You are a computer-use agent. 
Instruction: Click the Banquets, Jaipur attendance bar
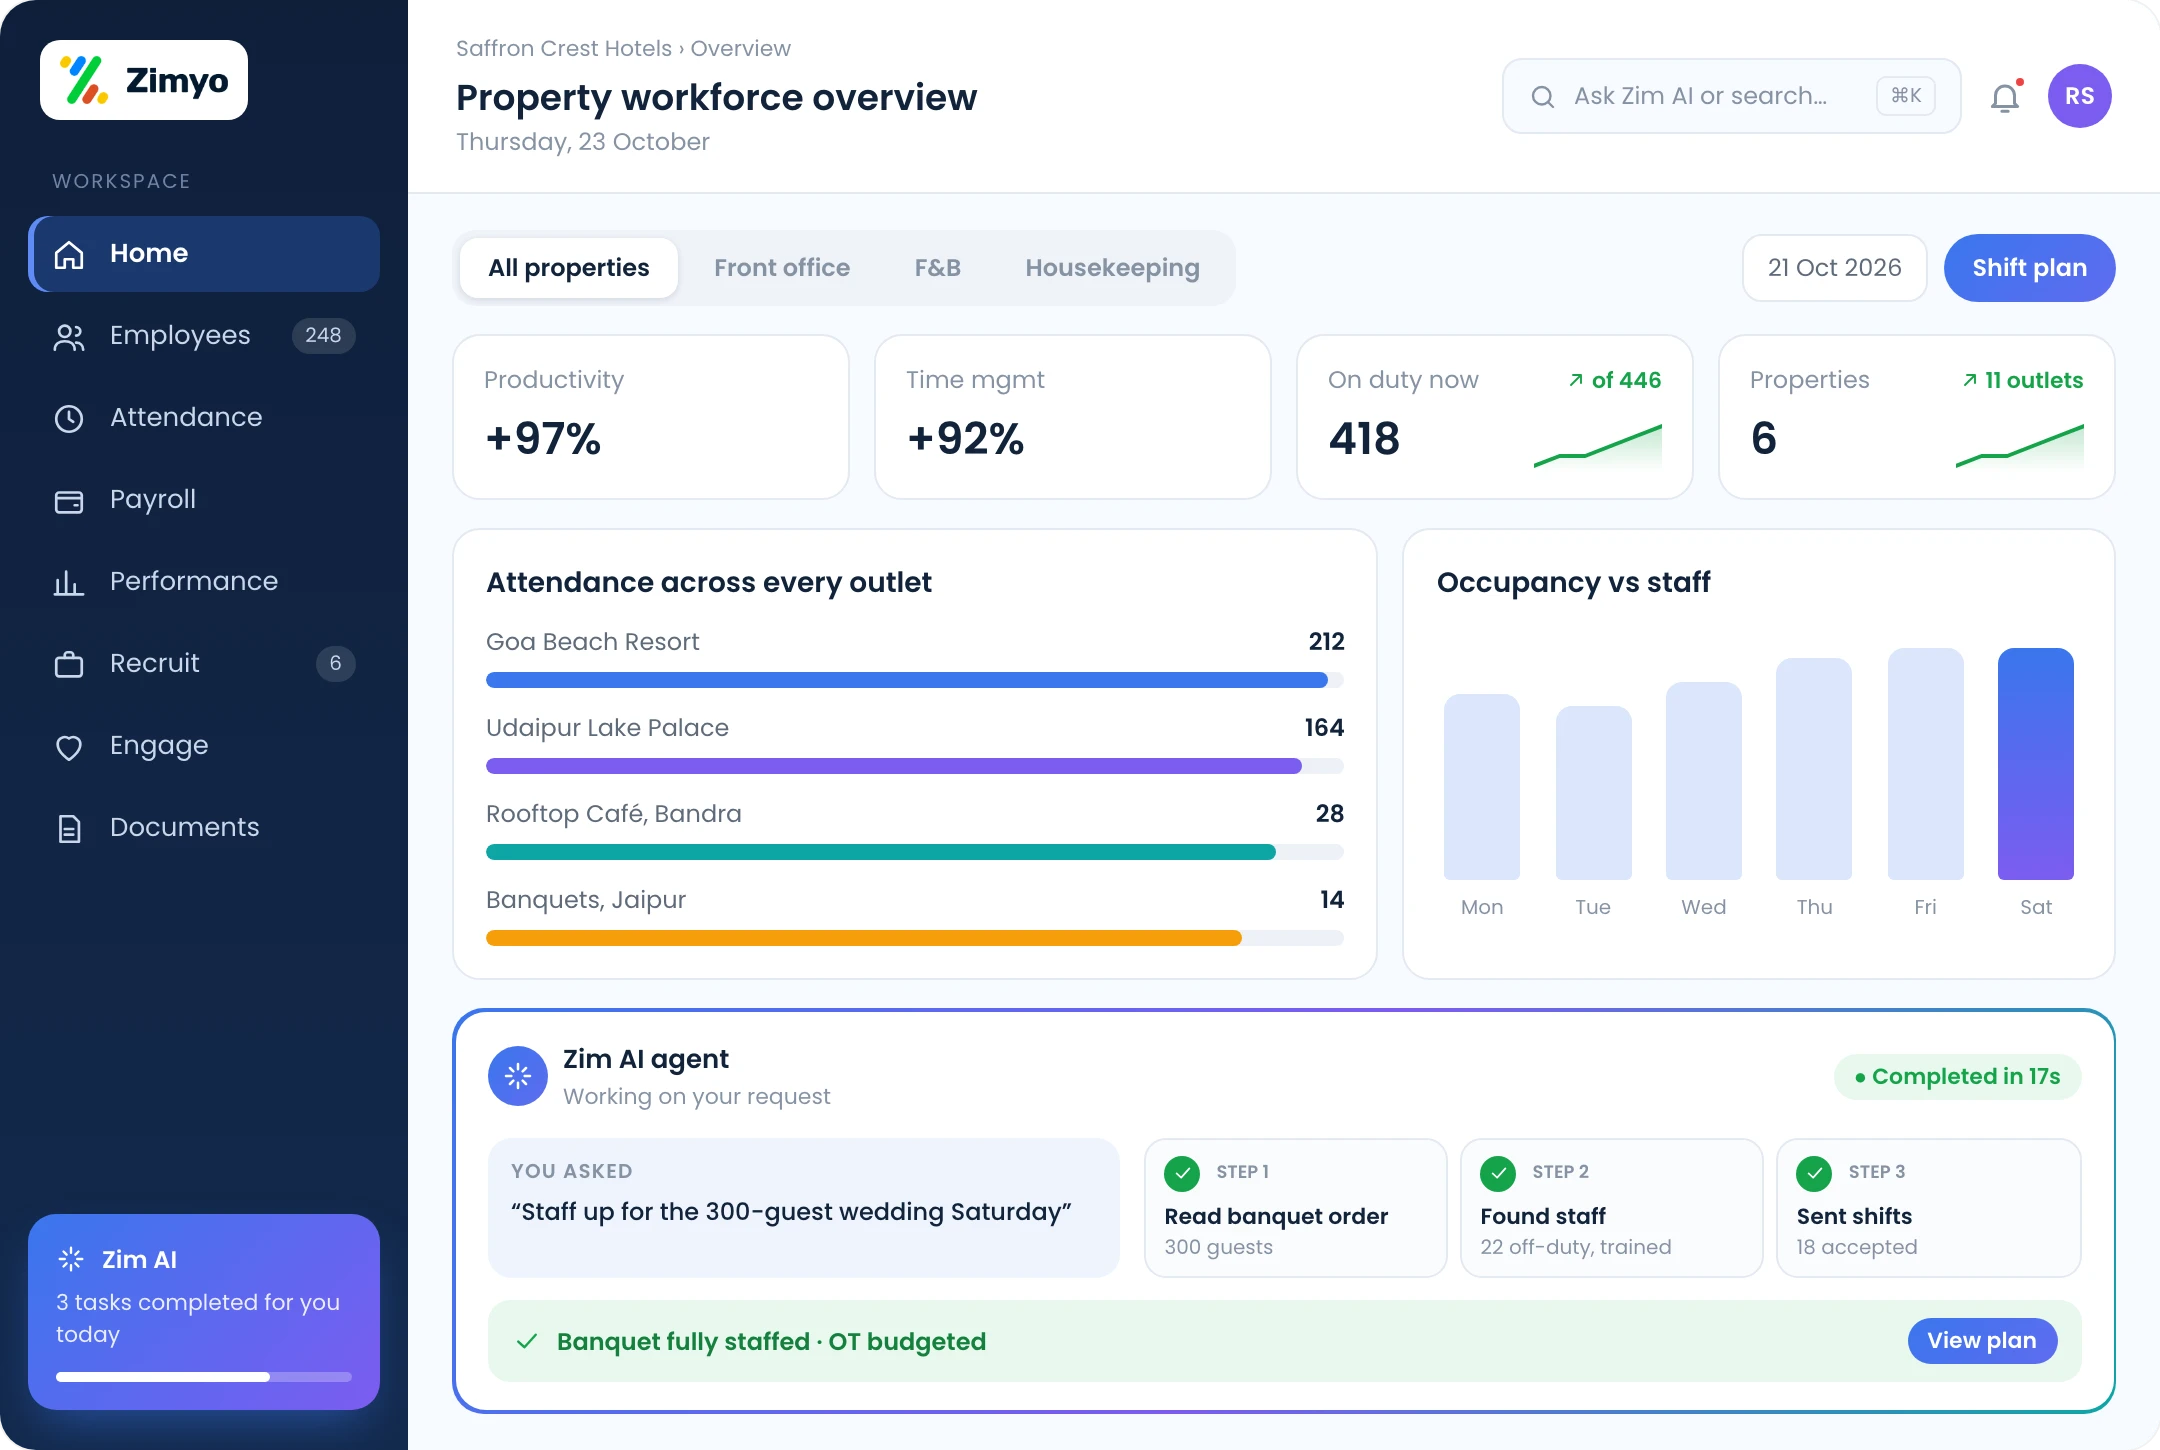point(915,938)
